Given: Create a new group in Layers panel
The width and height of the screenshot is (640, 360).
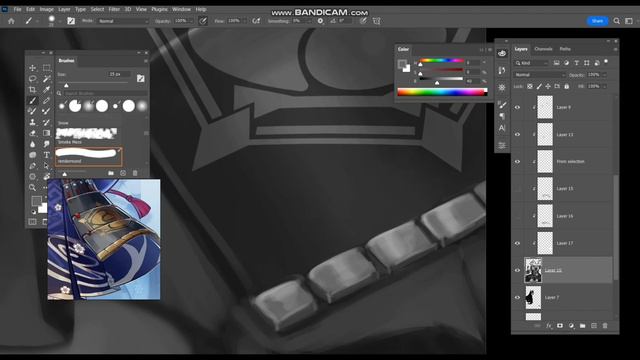Looking at the screenshot, I should [x=582, y=326].
